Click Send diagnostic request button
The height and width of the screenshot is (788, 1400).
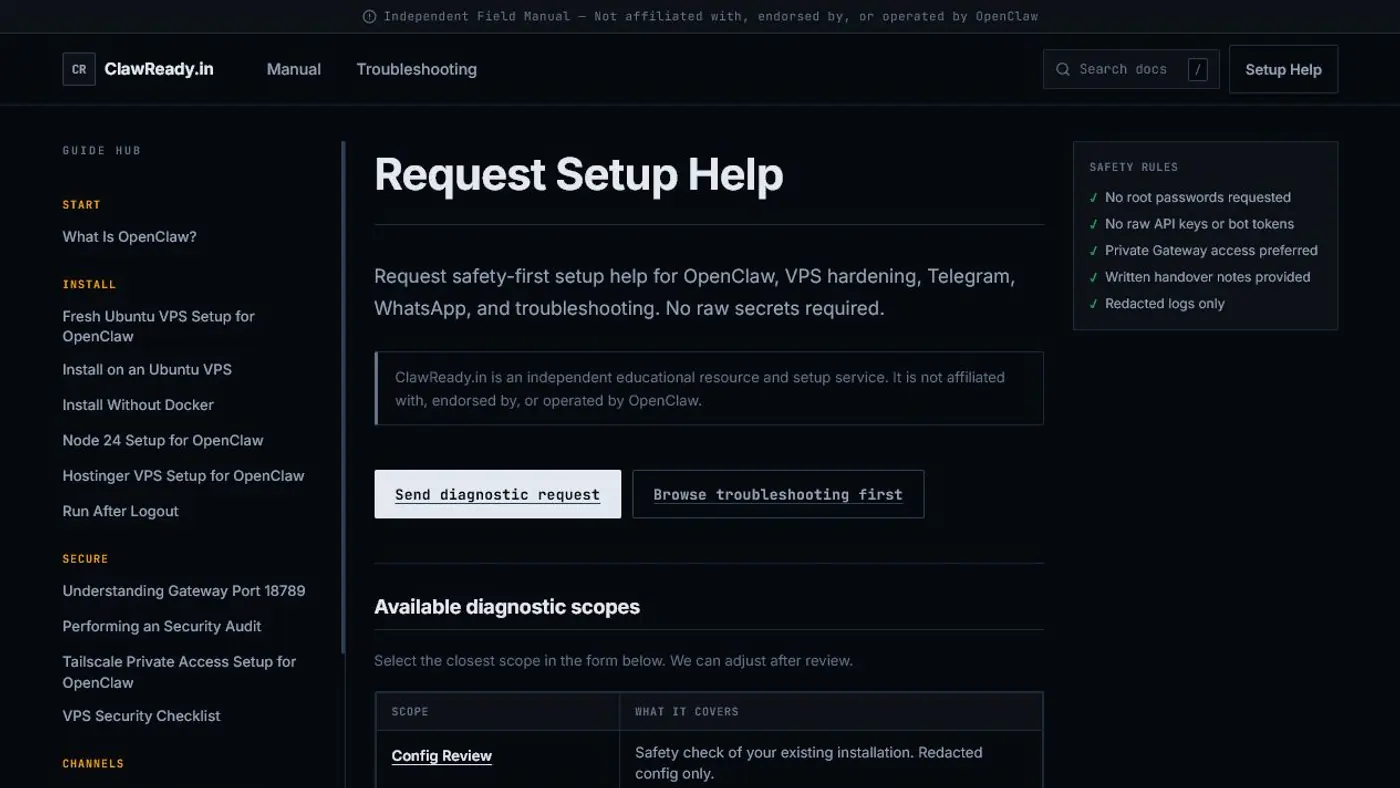(498, 494)
